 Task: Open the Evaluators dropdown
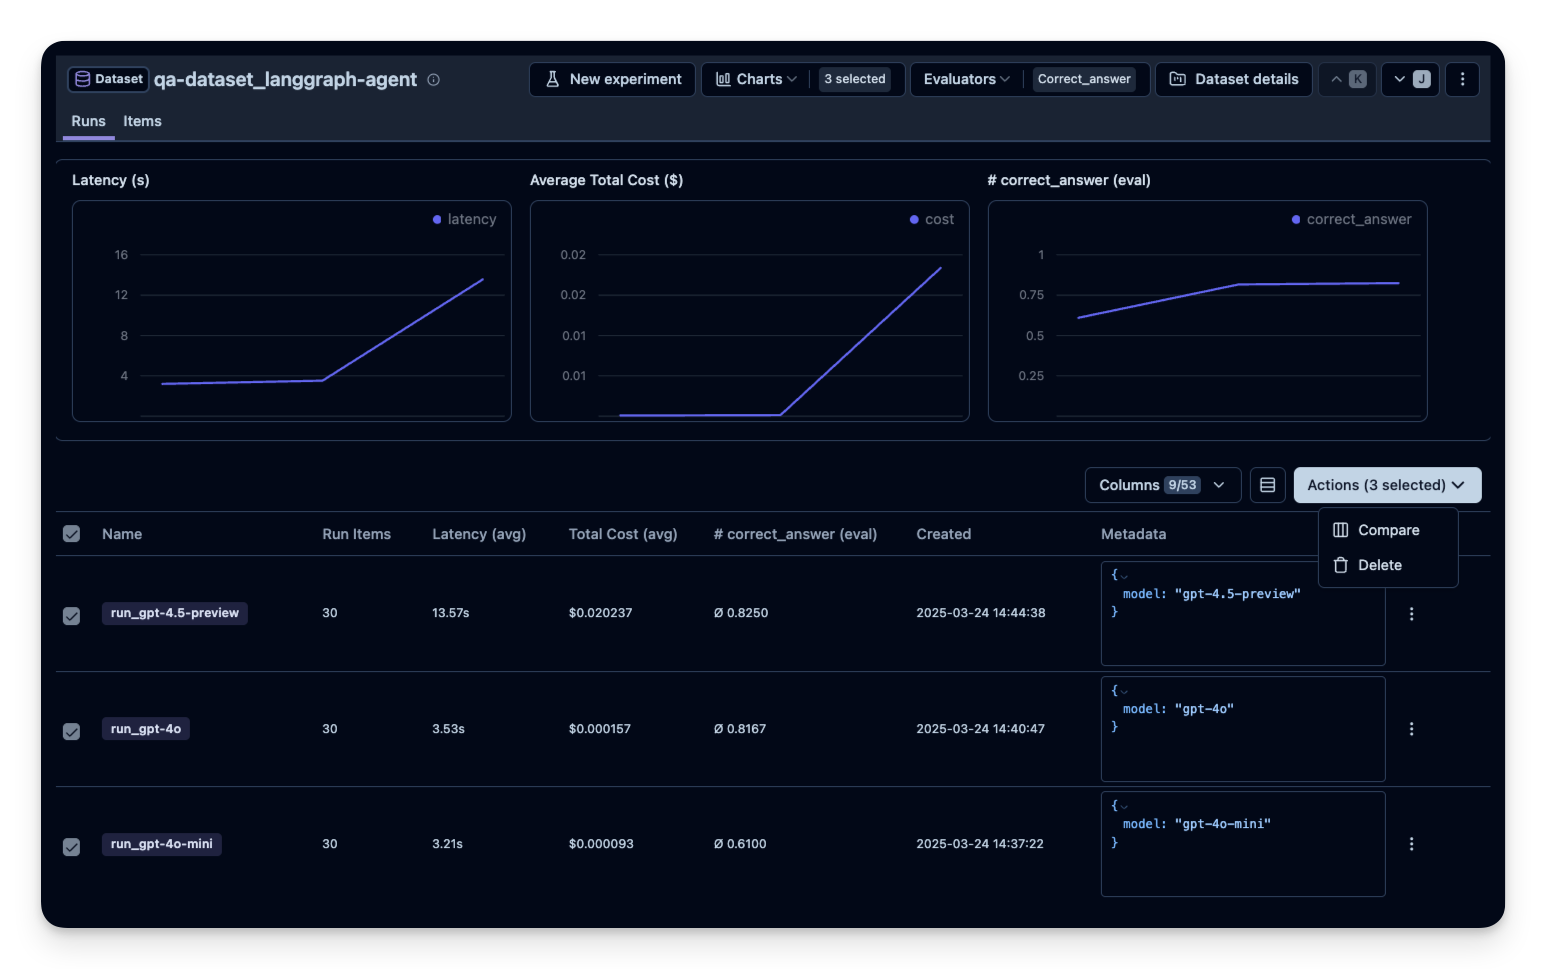965,79
